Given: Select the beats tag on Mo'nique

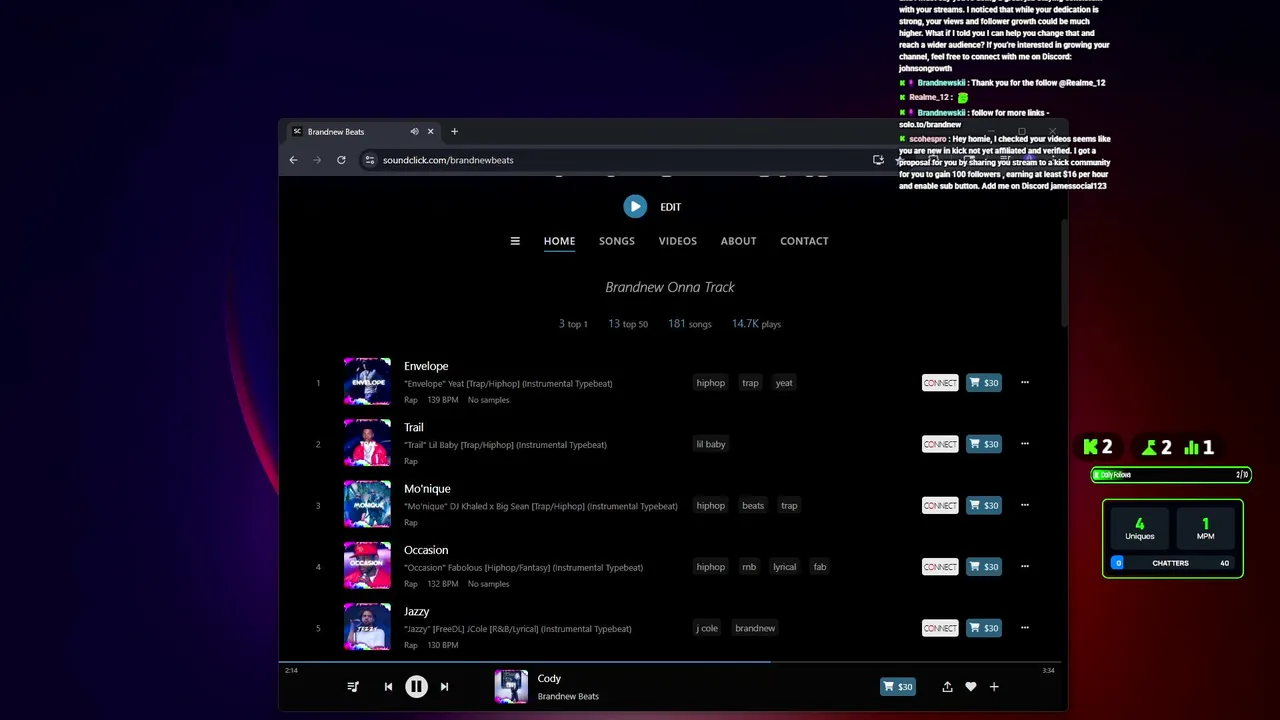Looking at the screenshot, I should tap(753, 505).
